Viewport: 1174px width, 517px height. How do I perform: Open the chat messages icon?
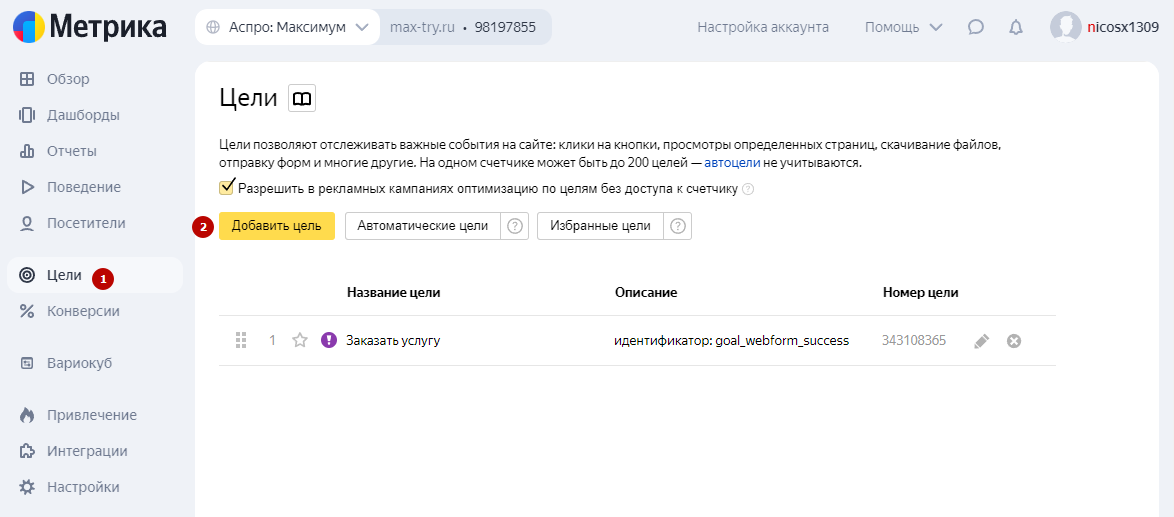point(976,27)
